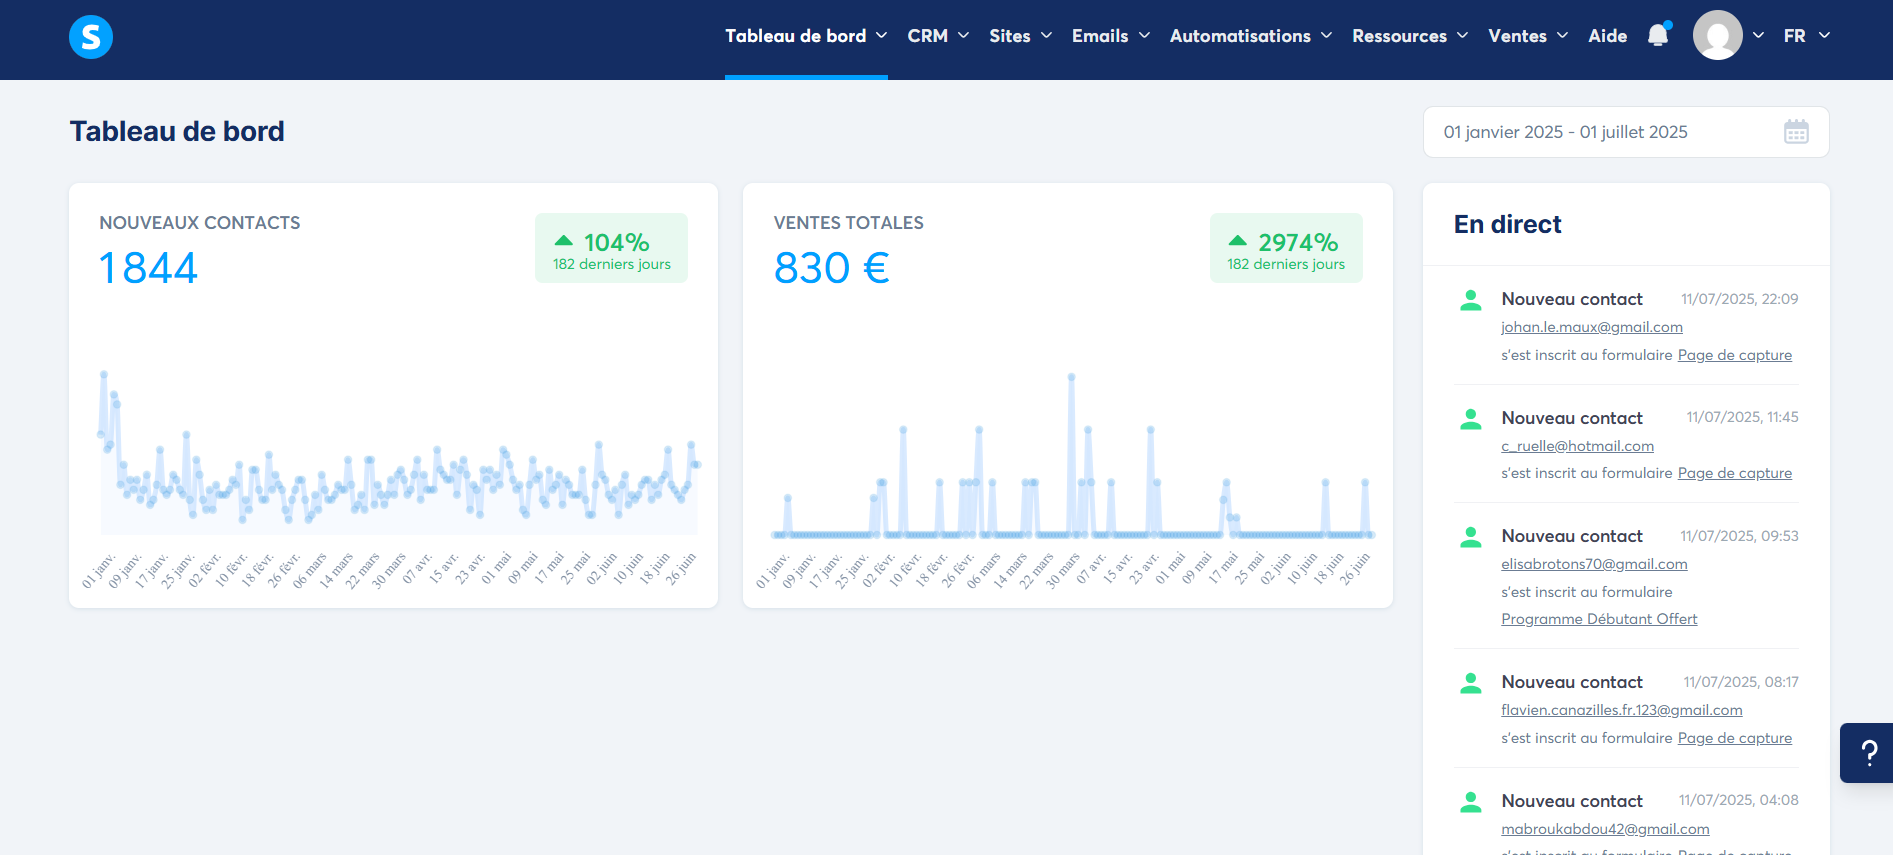Click the En direct heading
This screenshot has height=855, width=1893.
click(x=1507, y=225)
